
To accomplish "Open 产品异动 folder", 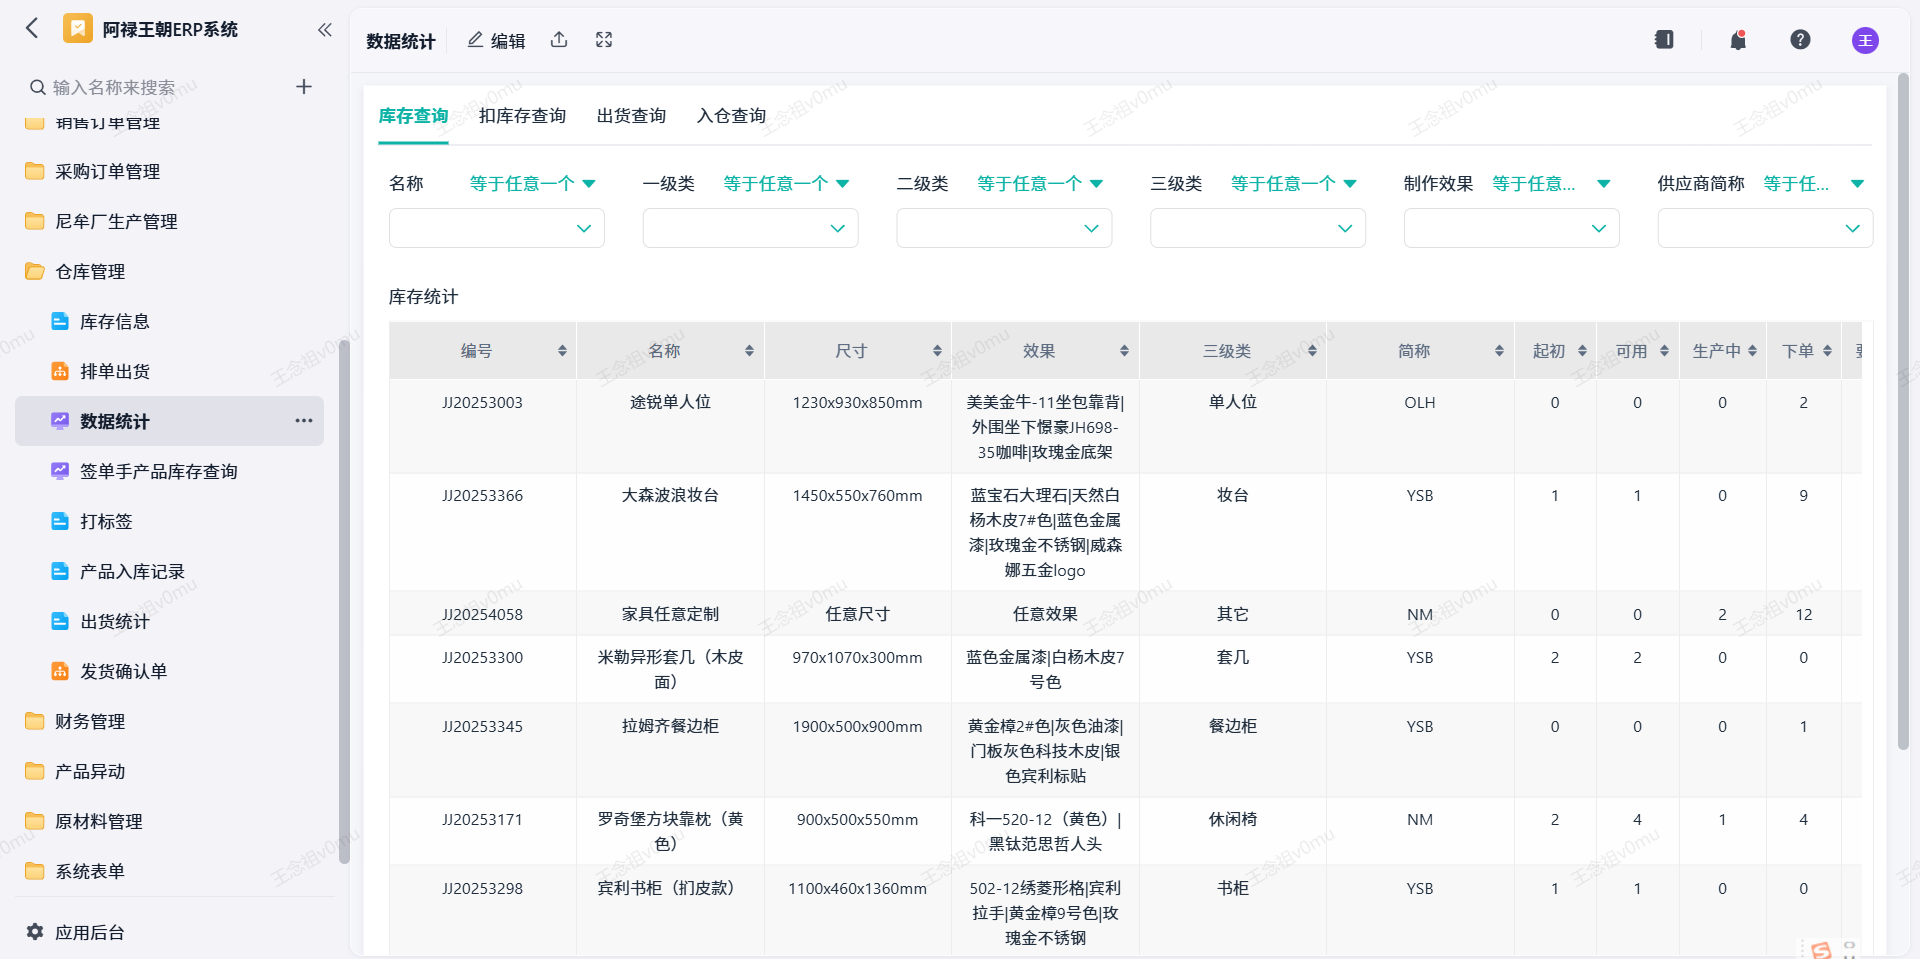I will 170,771.
